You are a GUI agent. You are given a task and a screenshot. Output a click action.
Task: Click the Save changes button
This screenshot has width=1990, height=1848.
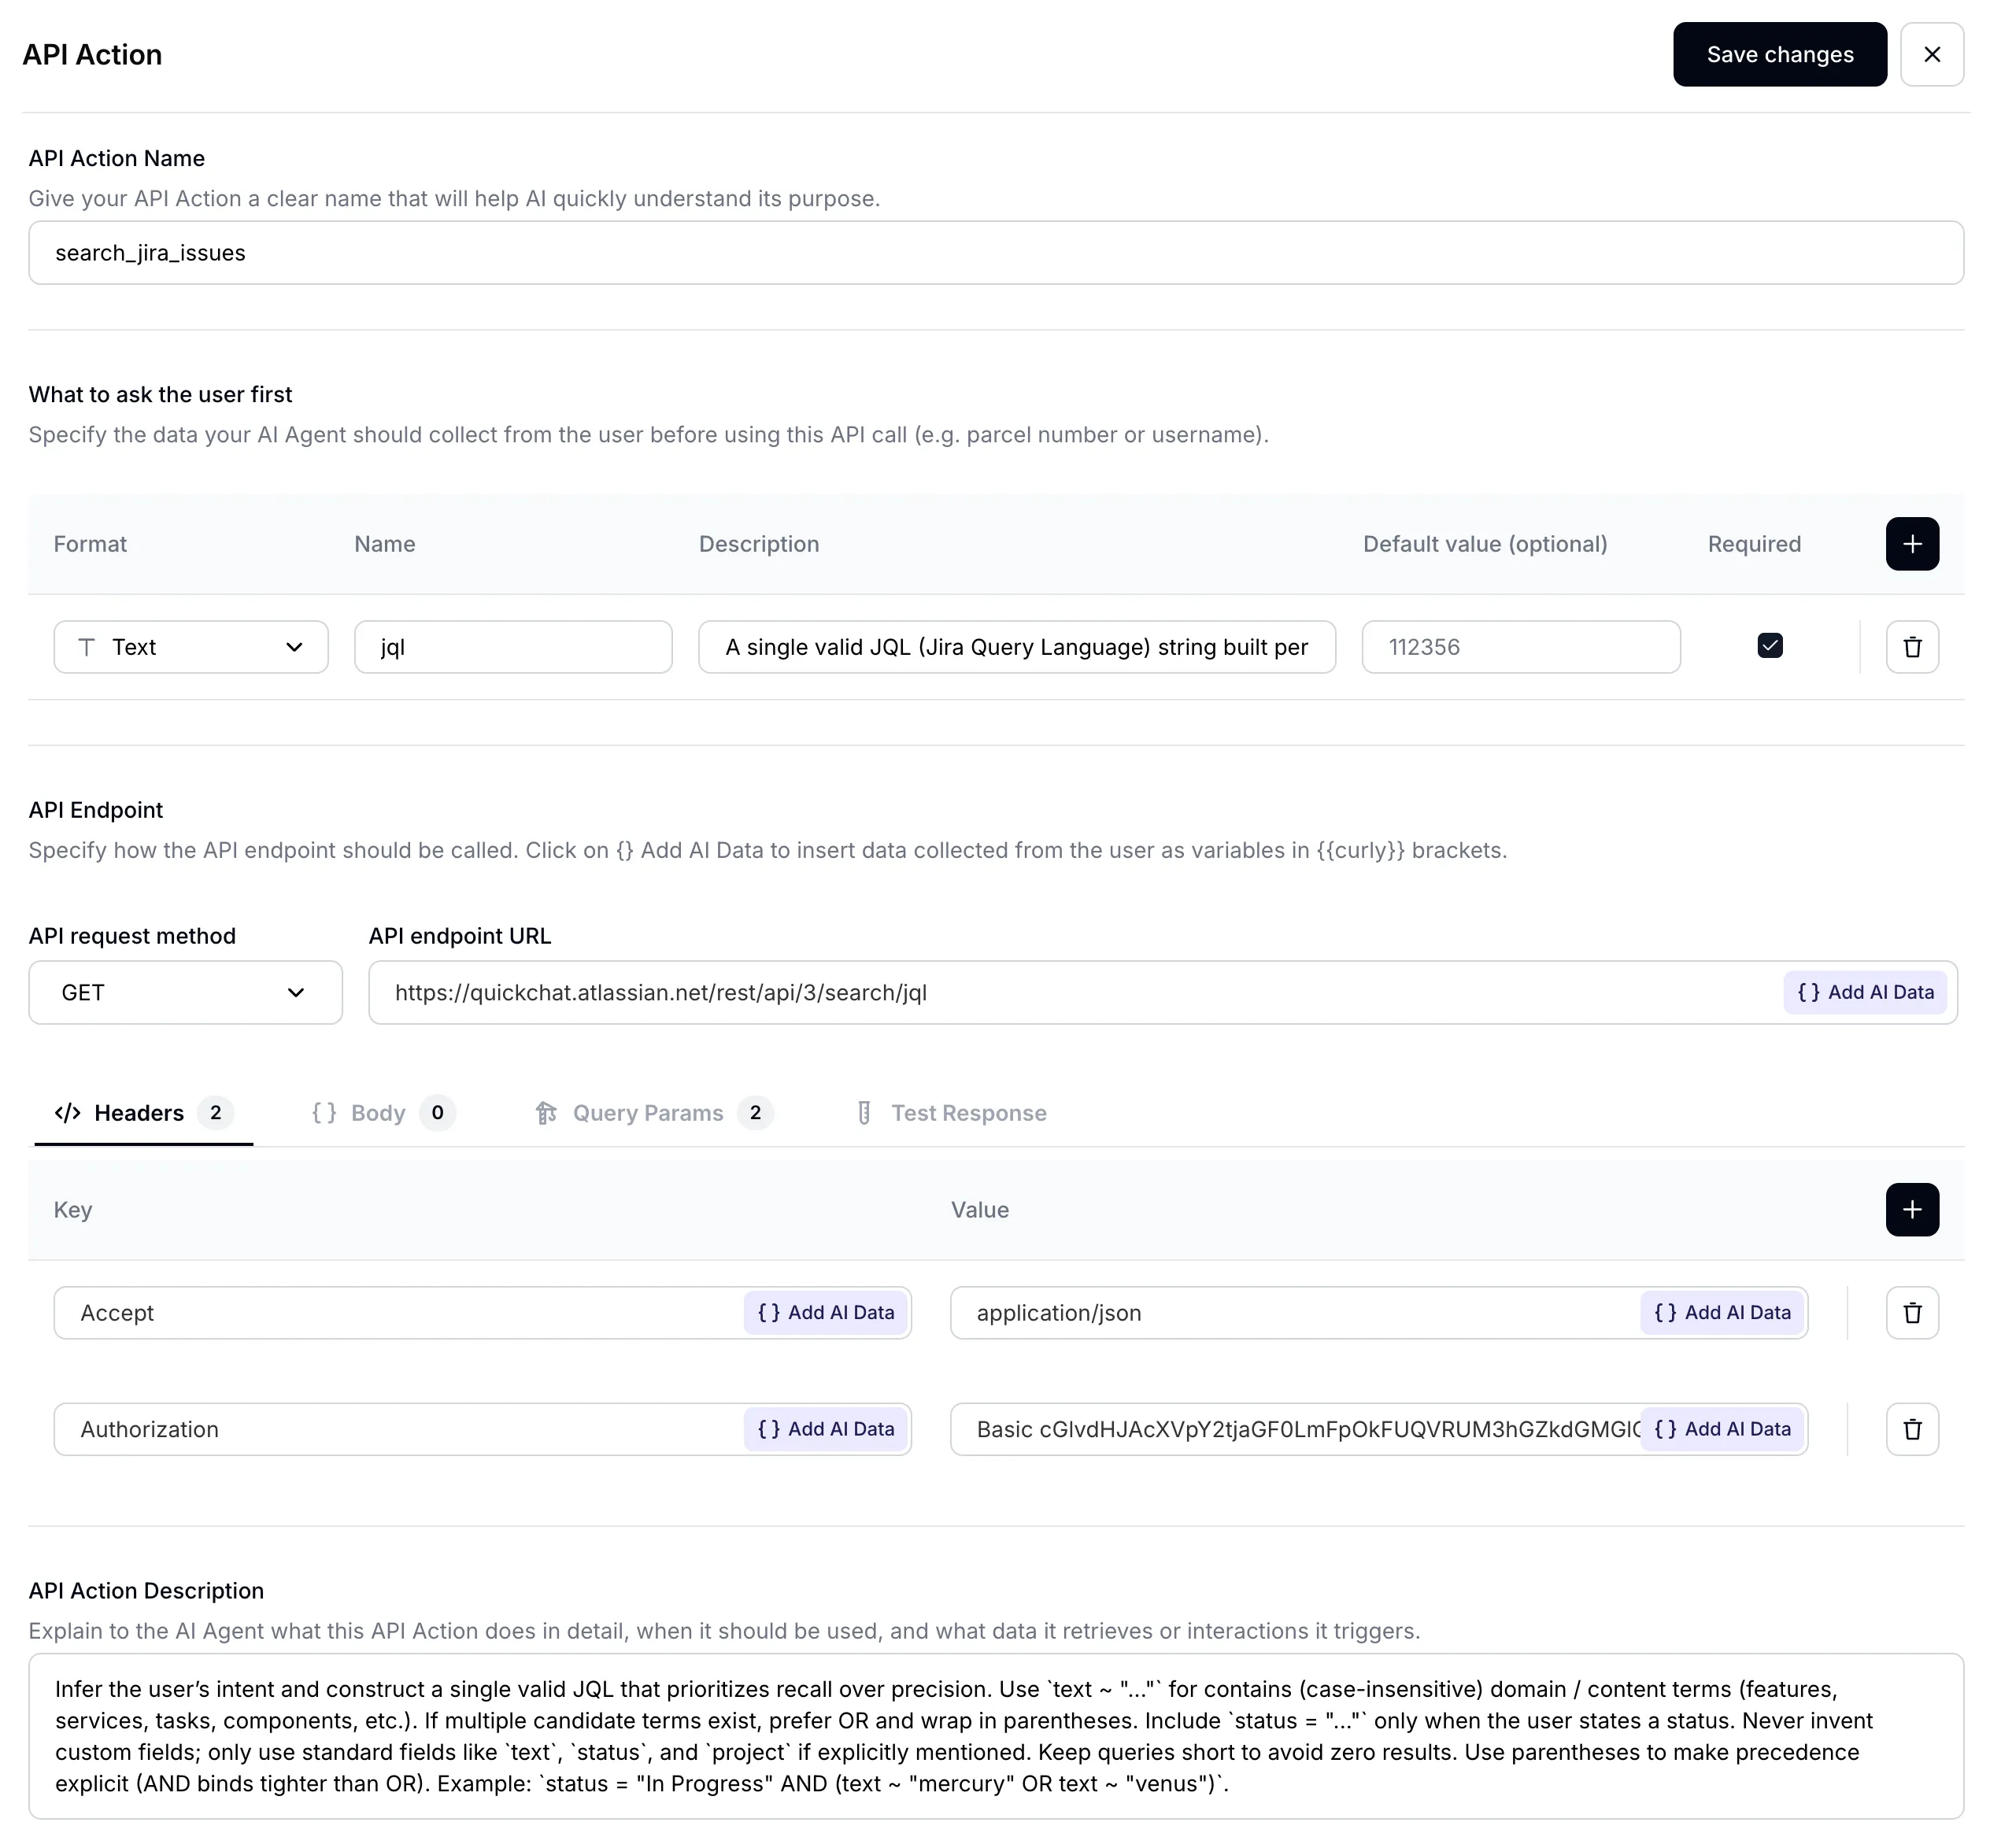1779,54
